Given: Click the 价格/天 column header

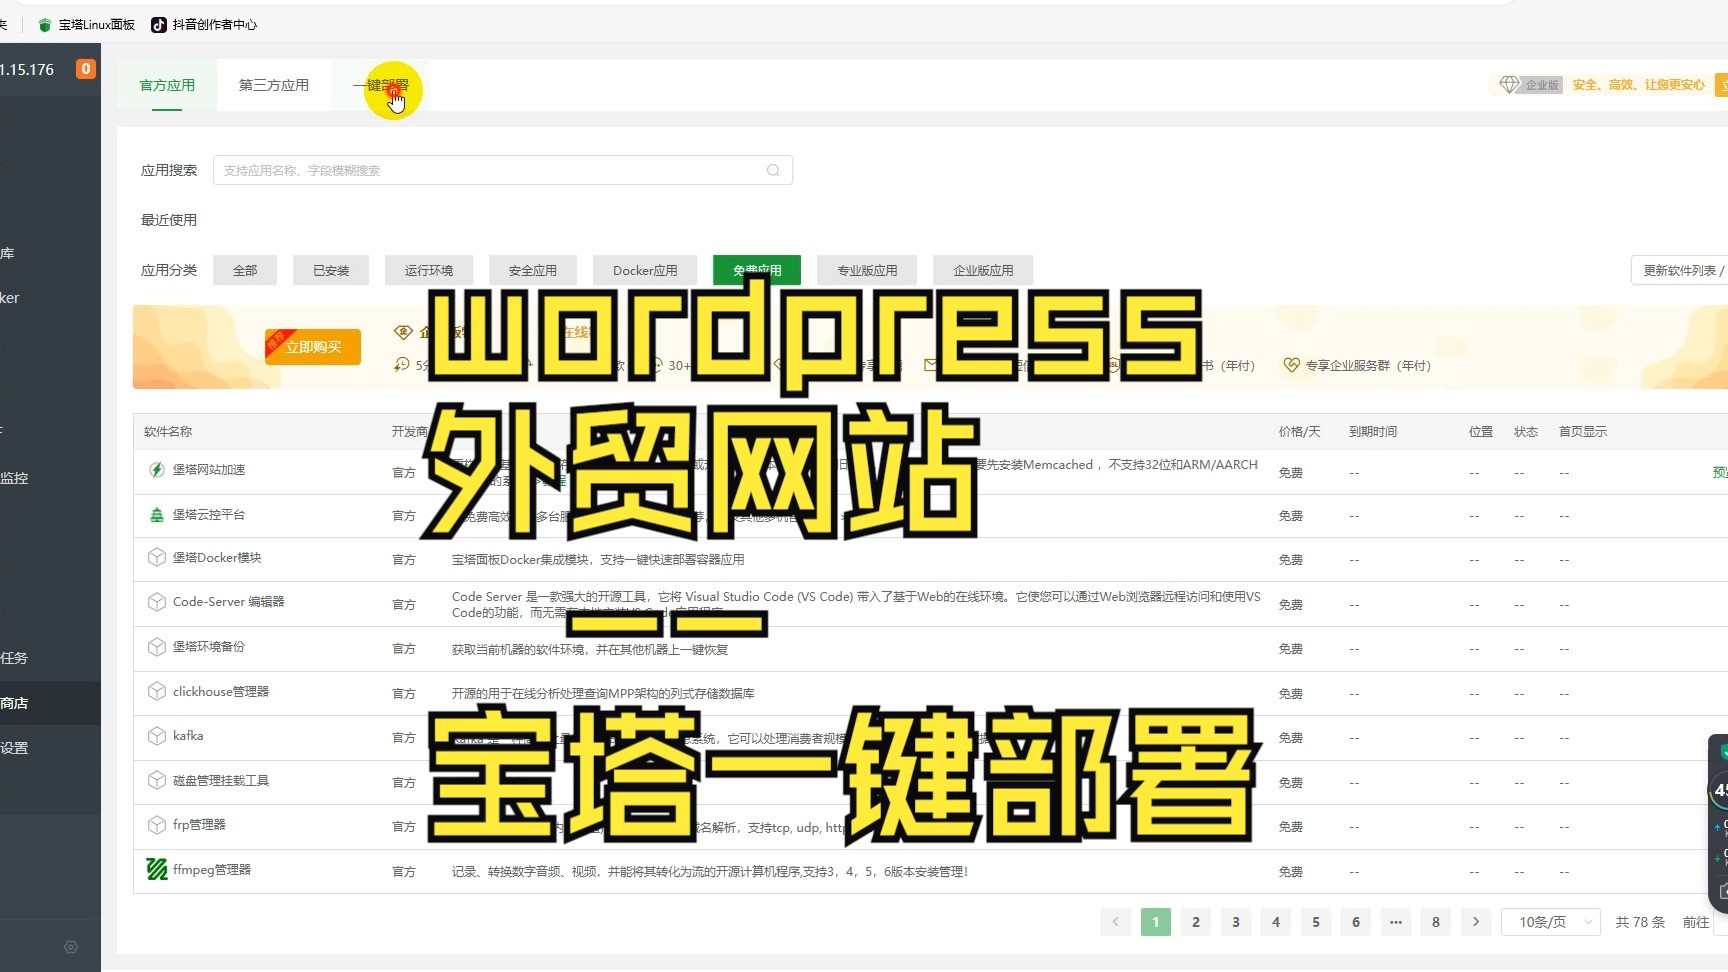Looking at the screenshot, I should point(1299,432).
